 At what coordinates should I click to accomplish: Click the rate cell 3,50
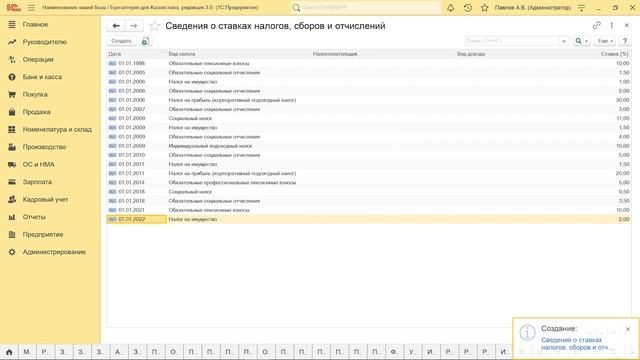pos(624,201)
